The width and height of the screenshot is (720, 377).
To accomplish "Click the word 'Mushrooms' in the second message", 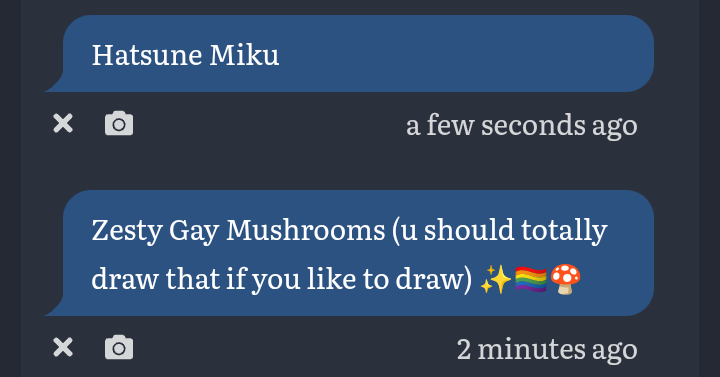I will [x=305, y=231].
